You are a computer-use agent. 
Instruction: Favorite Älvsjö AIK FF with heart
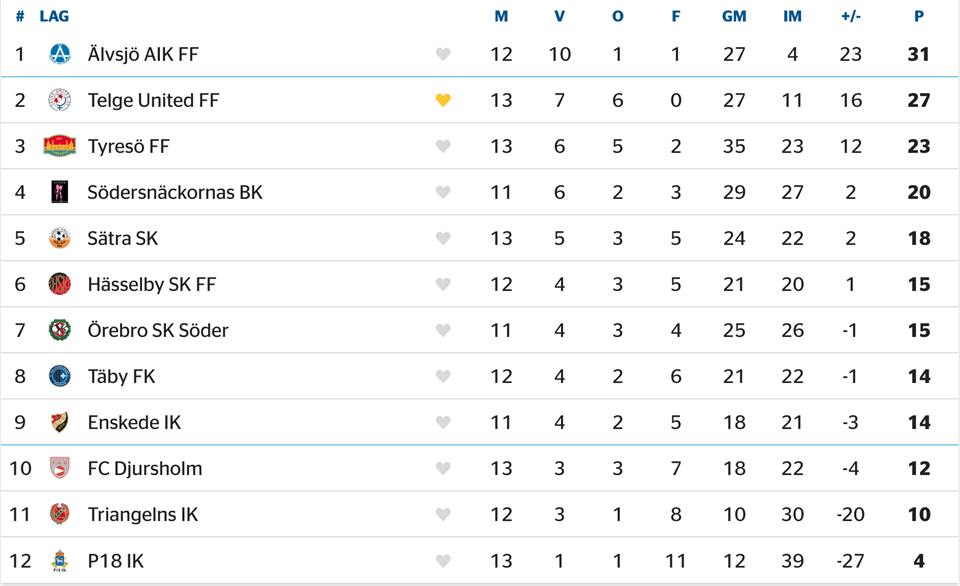443,54
